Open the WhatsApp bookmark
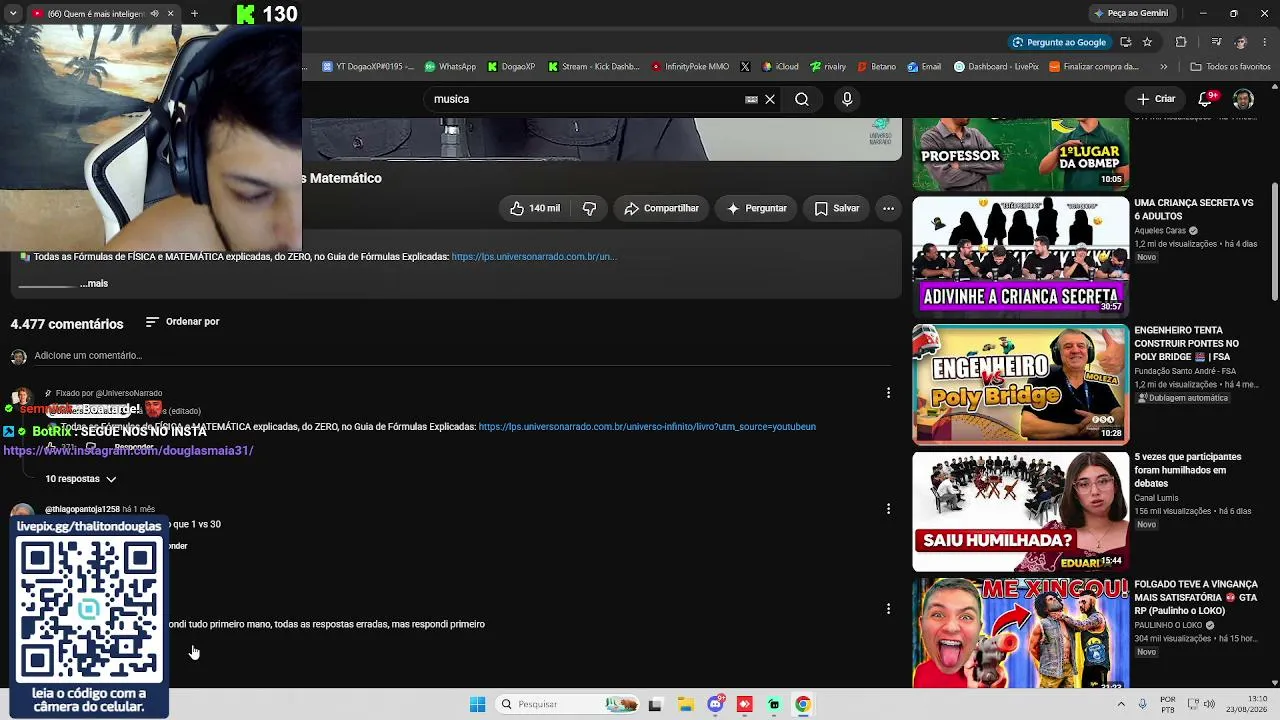 point(450,67)
